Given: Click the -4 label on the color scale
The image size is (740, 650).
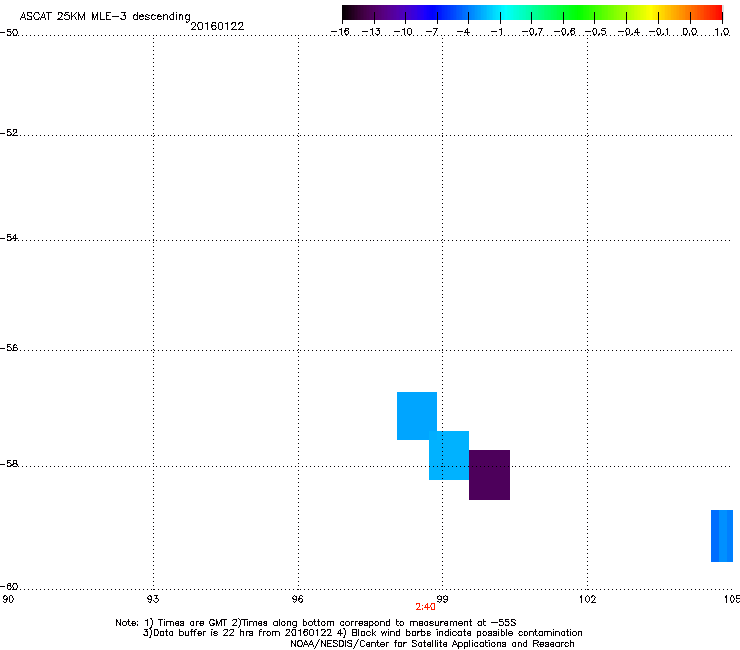Looking at the screenshot, I should tap(463, 32).
